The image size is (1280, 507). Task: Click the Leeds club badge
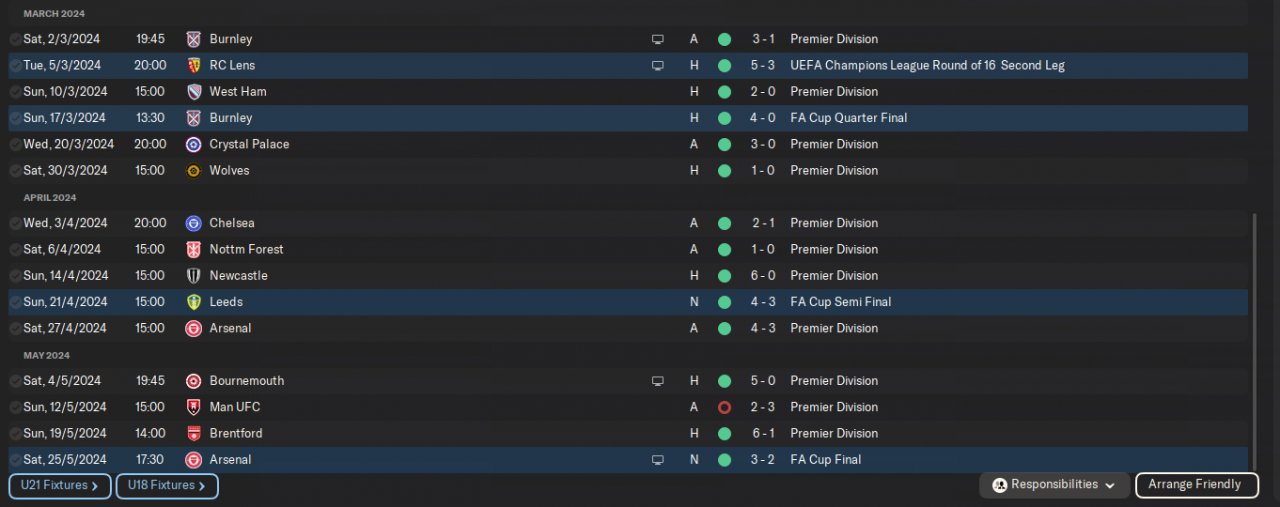194,301
